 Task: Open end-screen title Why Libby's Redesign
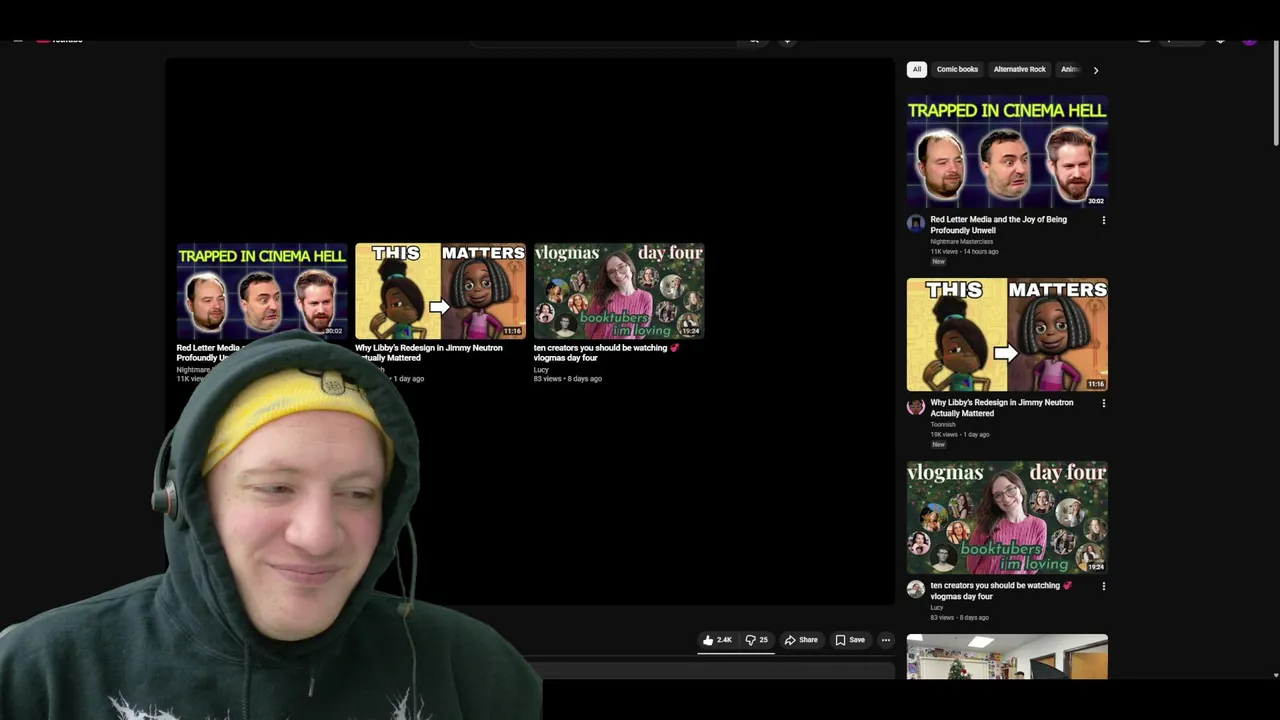(428, 352)
